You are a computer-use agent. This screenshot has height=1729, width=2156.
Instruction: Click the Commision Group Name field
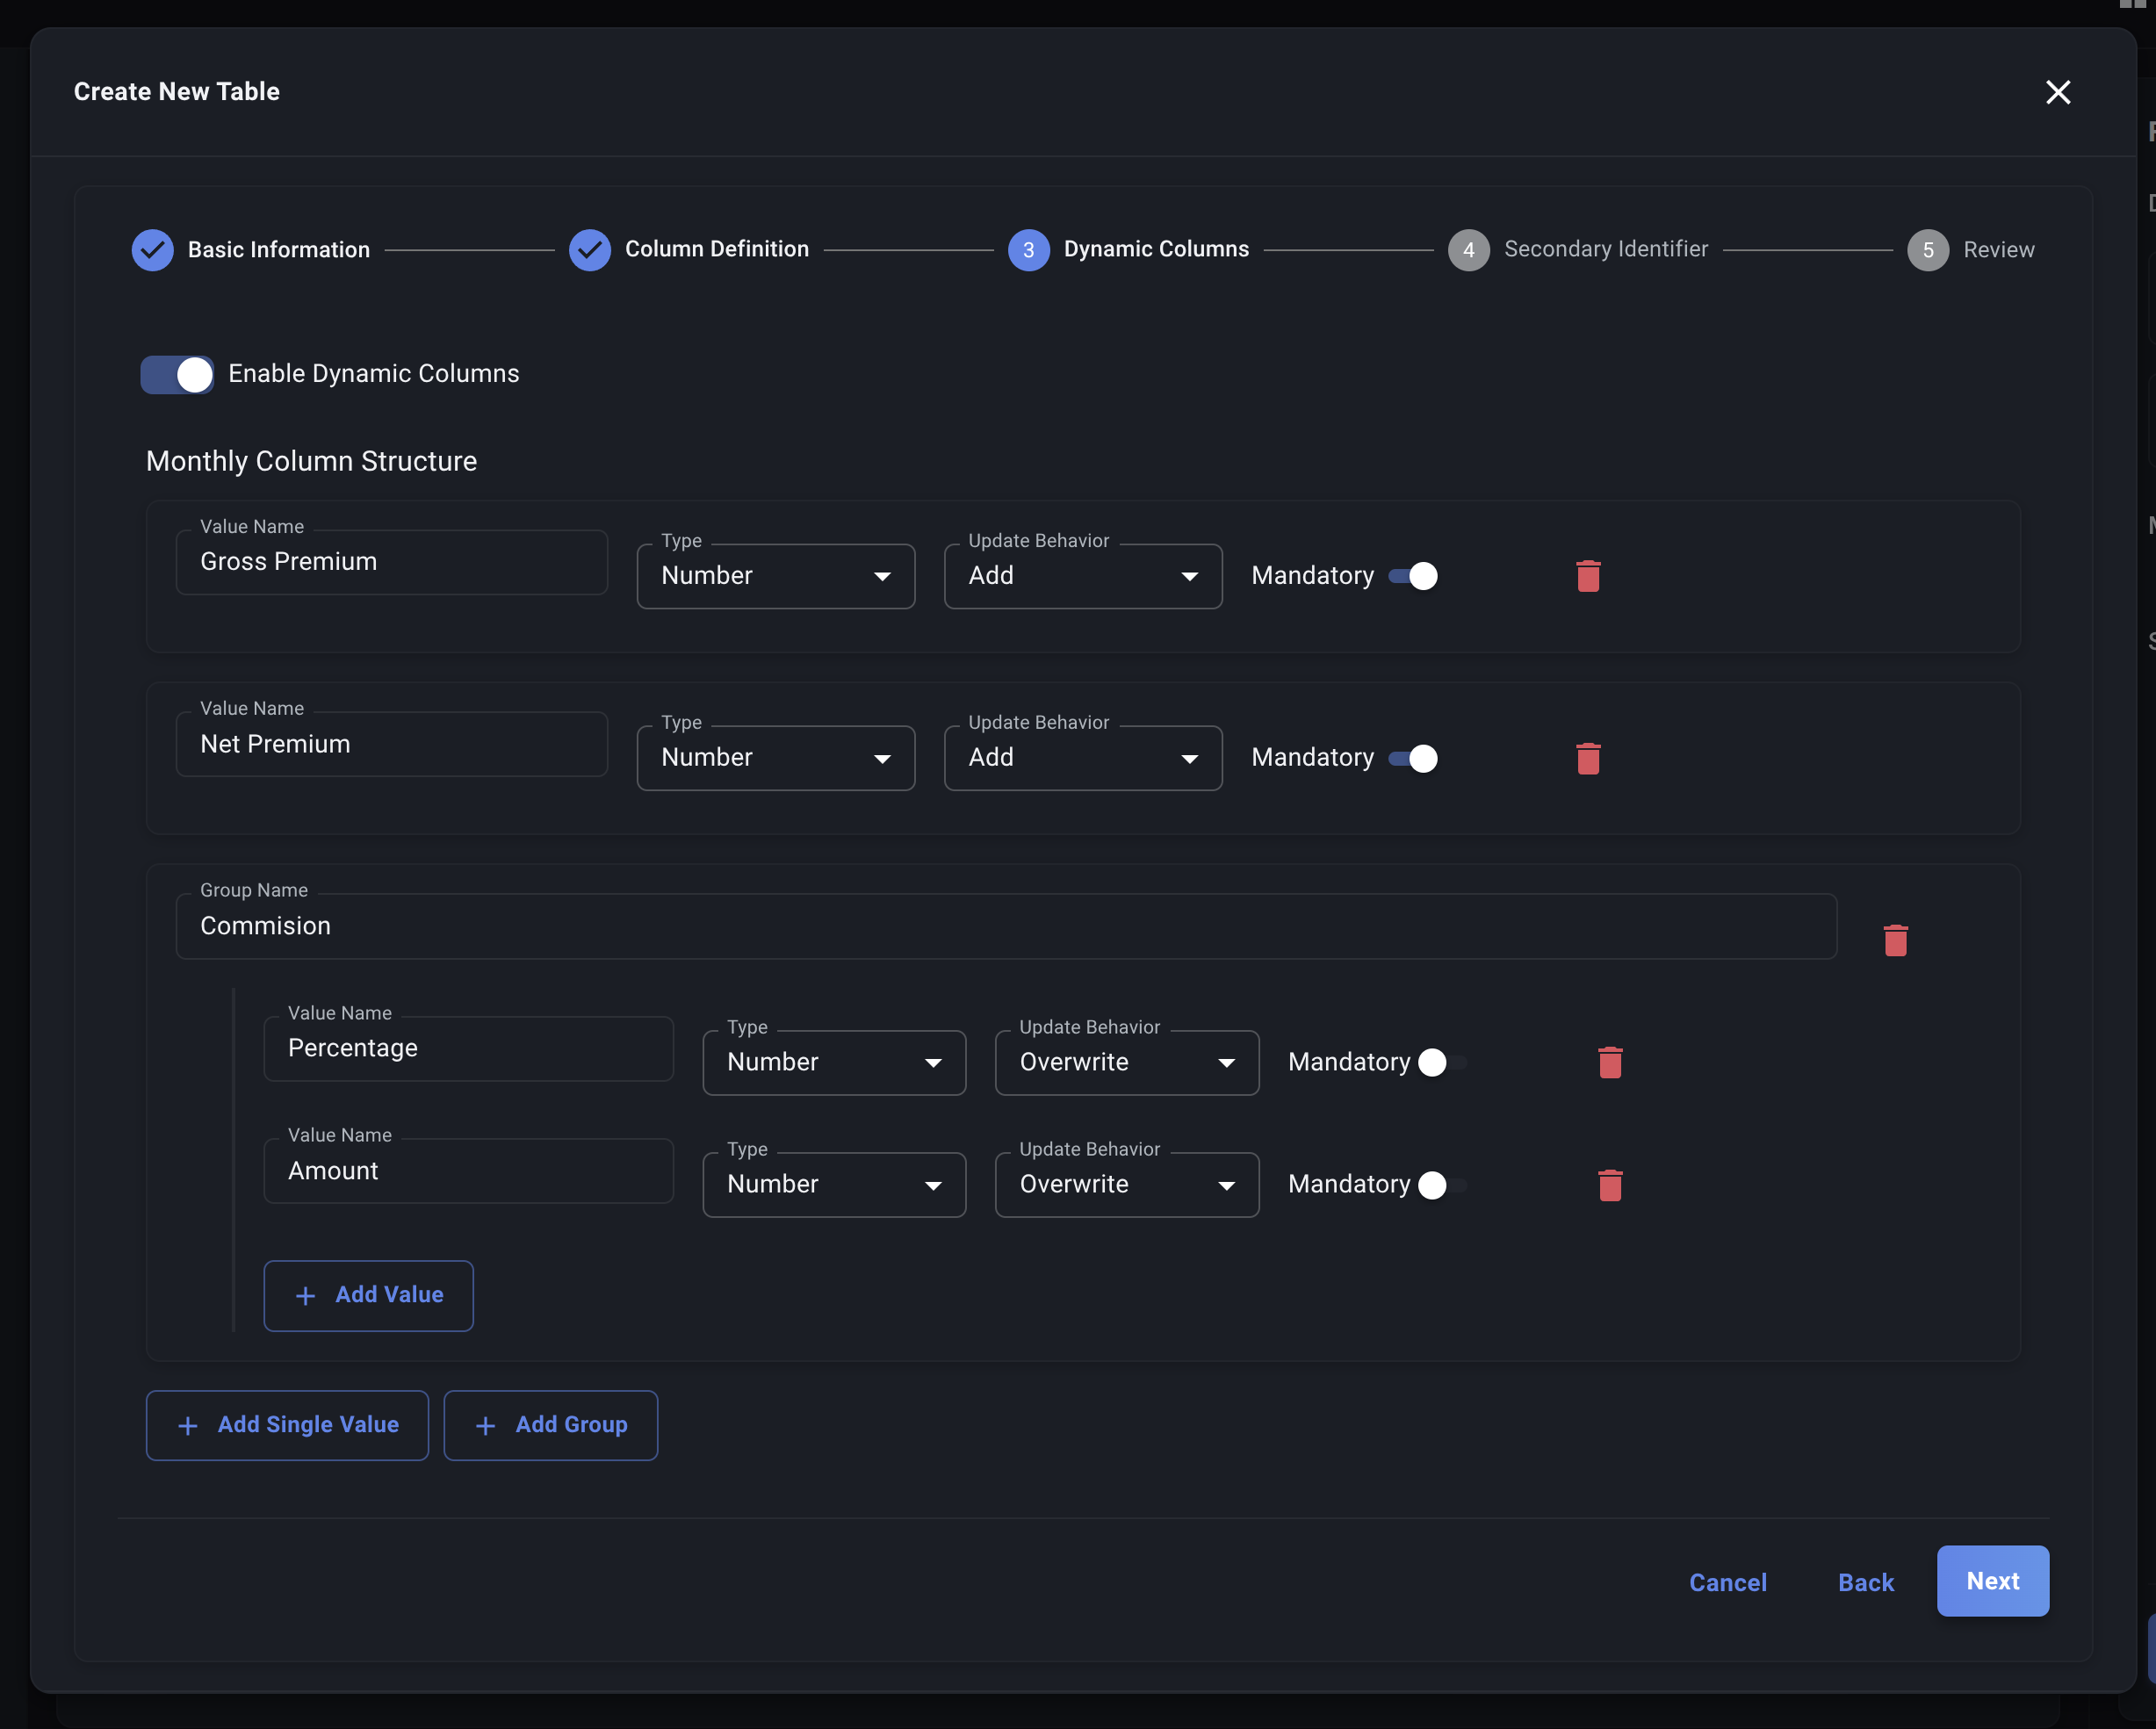[1005, 926]
